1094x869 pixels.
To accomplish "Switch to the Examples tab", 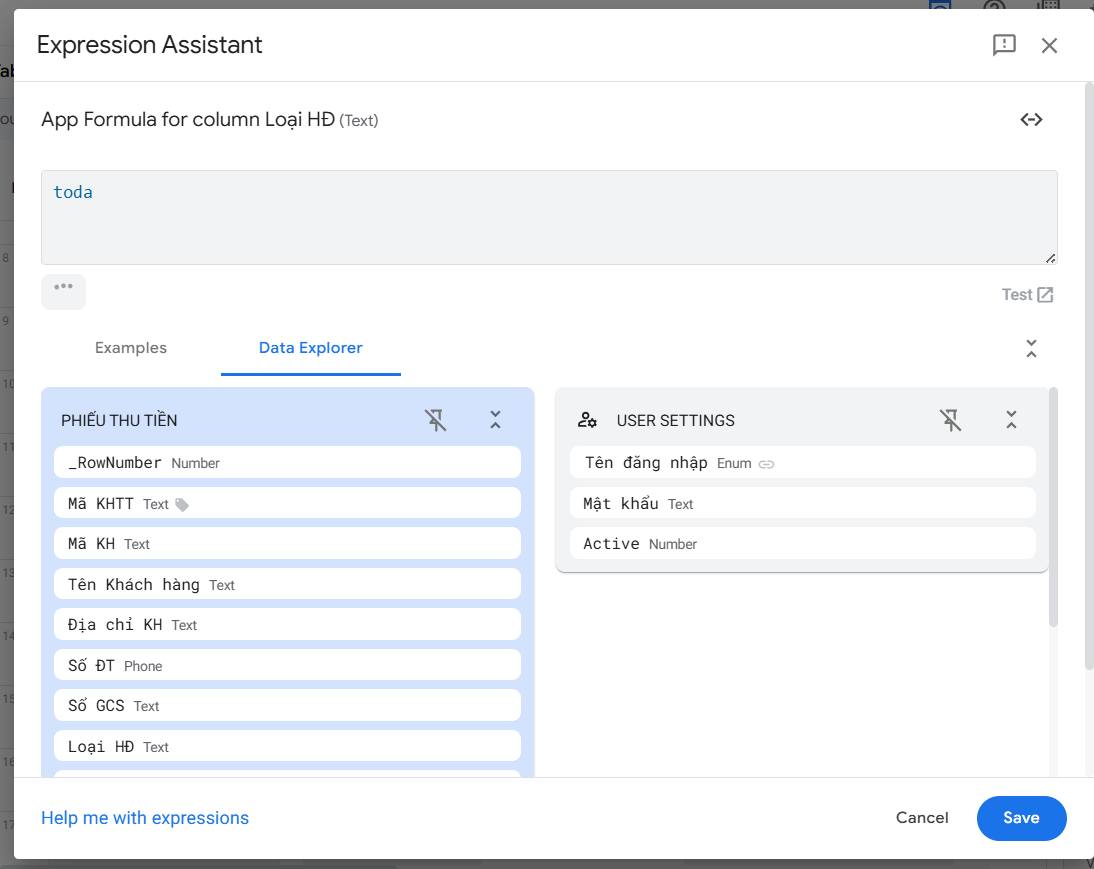I will [130, 347].
